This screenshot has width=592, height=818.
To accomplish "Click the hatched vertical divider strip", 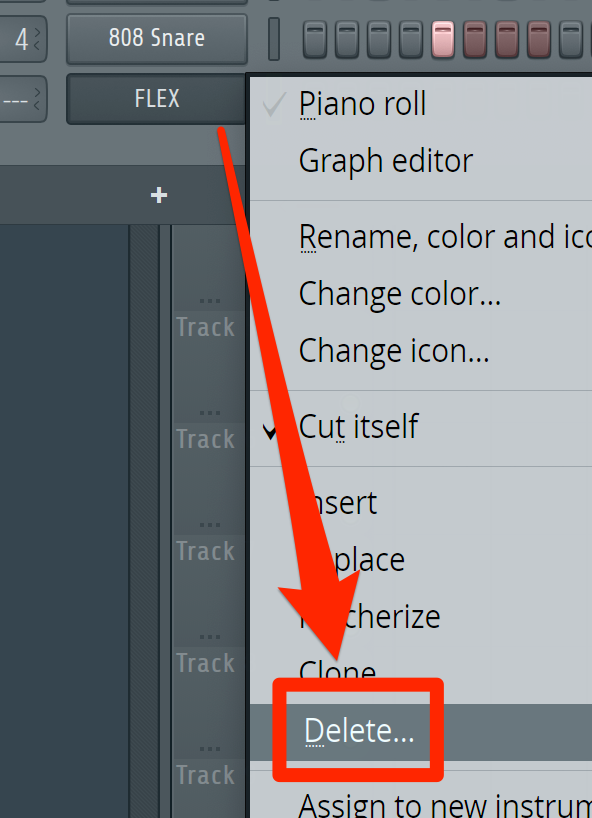I will click(144, 521).
